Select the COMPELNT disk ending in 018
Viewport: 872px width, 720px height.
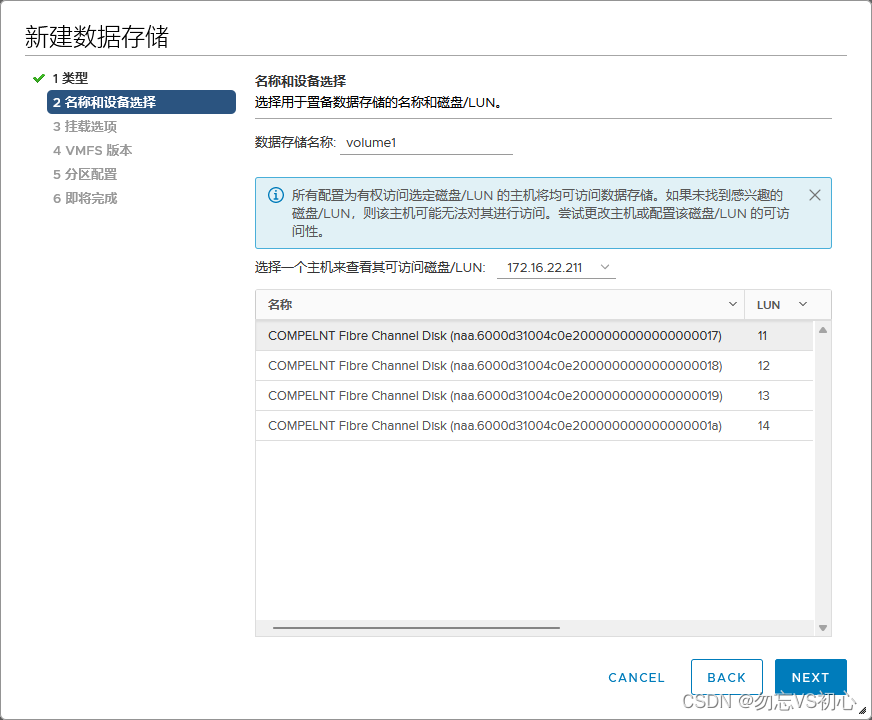pyautogui.click(x=494, y=366)
